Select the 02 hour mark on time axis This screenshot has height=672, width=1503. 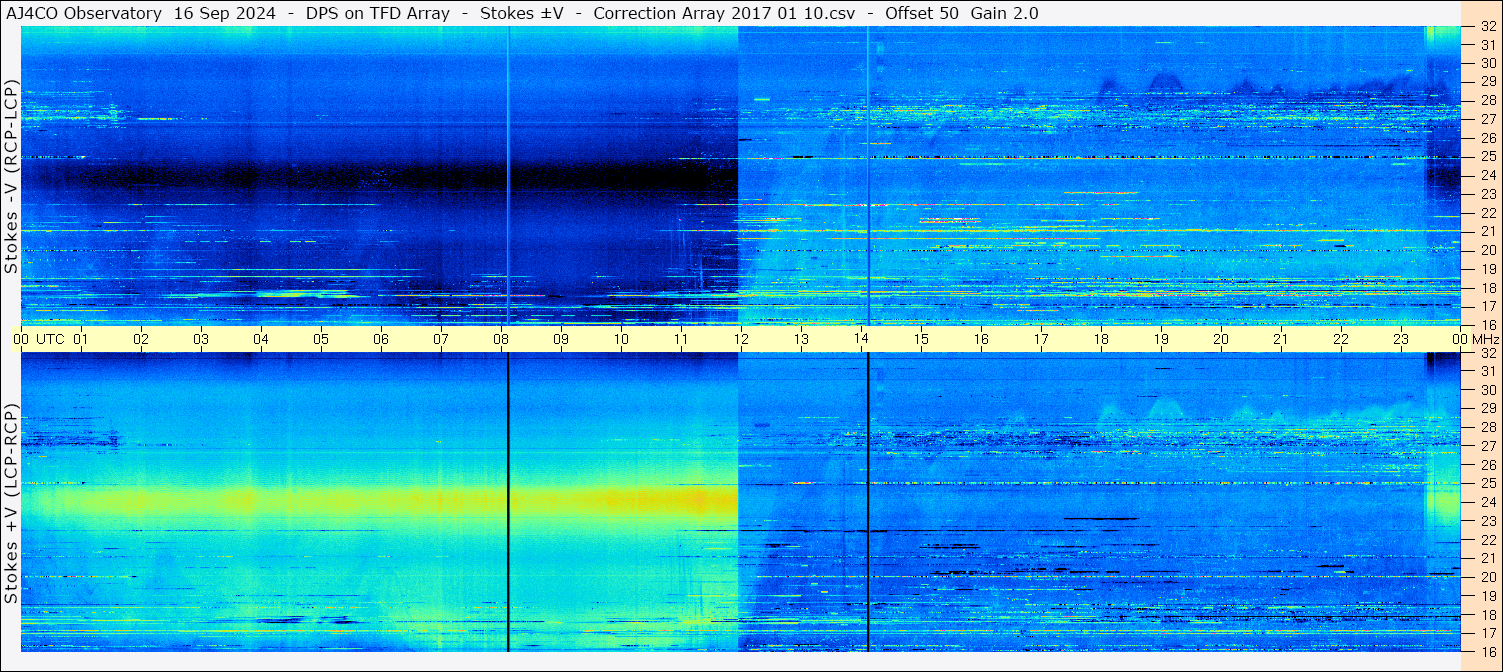[141, 339]
